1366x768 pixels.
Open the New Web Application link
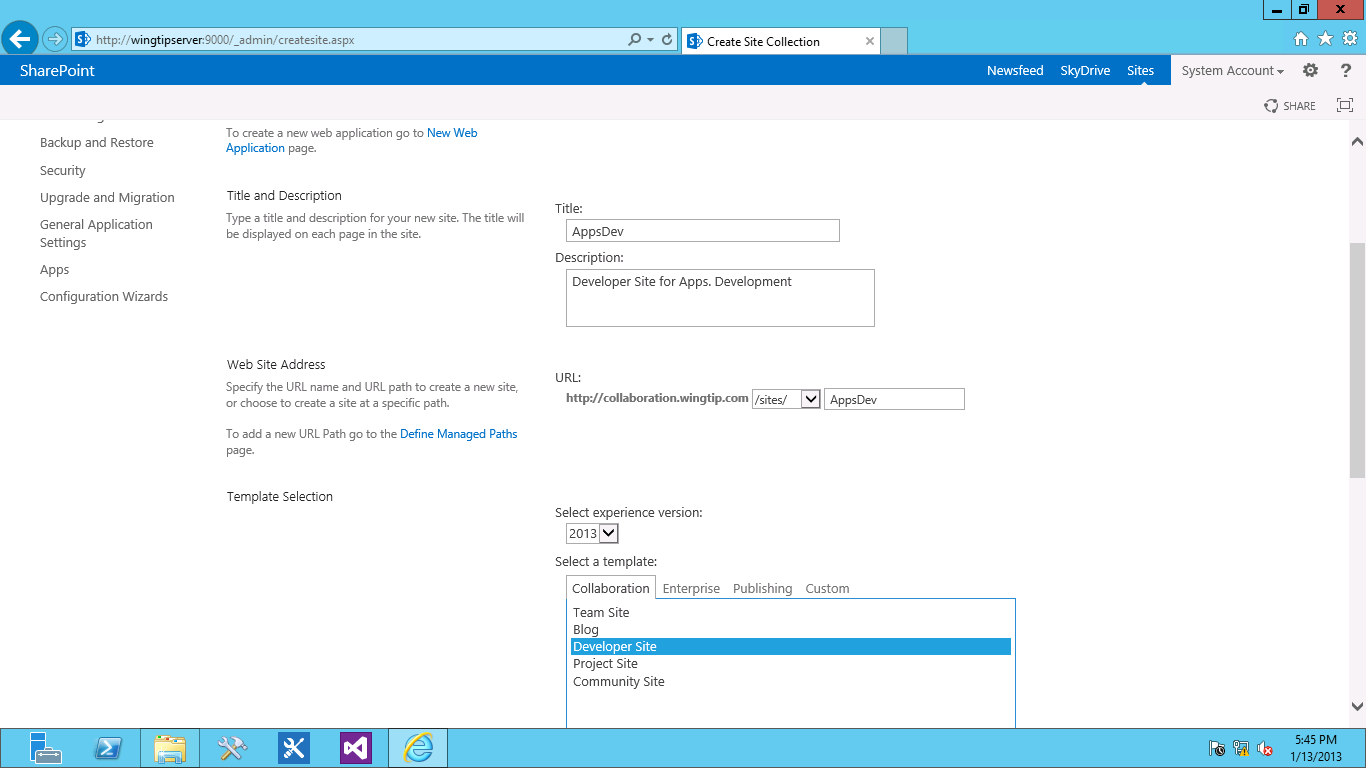[451, 133]
